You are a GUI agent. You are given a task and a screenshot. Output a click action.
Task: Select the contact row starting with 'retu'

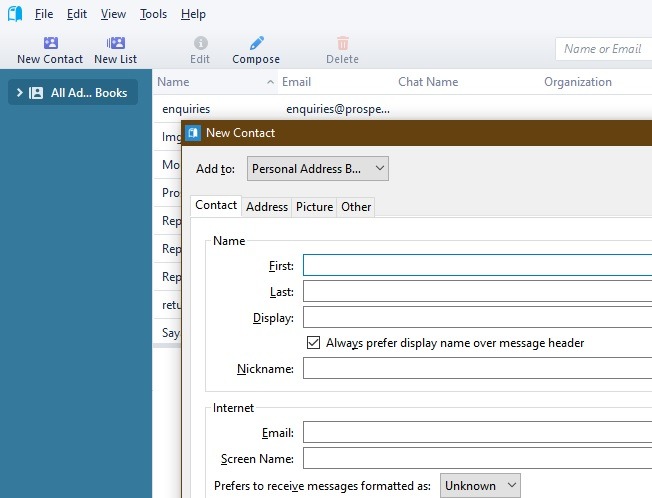tap(167, 305)
